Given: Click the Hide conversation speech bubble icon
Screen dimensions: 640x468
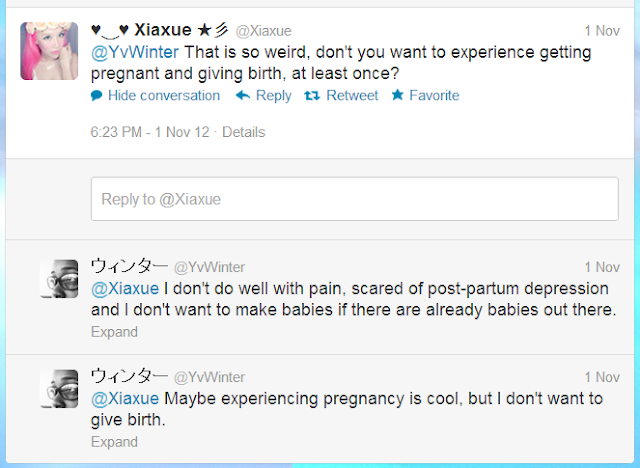Looking at the screenshot, I should 97,96.
